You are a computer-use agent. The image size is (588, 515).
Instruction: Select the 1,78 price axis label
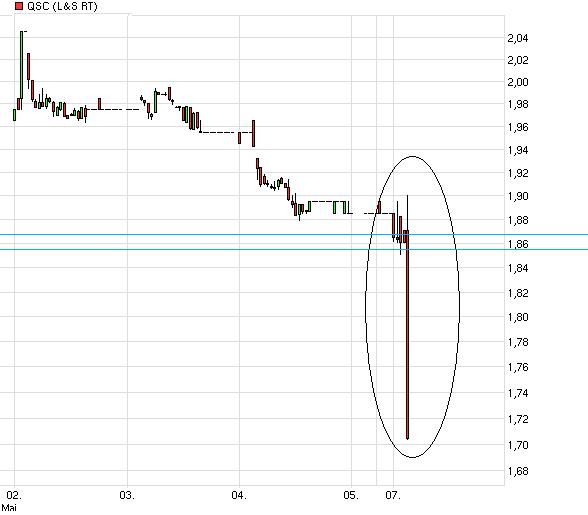tap(518, 342)
